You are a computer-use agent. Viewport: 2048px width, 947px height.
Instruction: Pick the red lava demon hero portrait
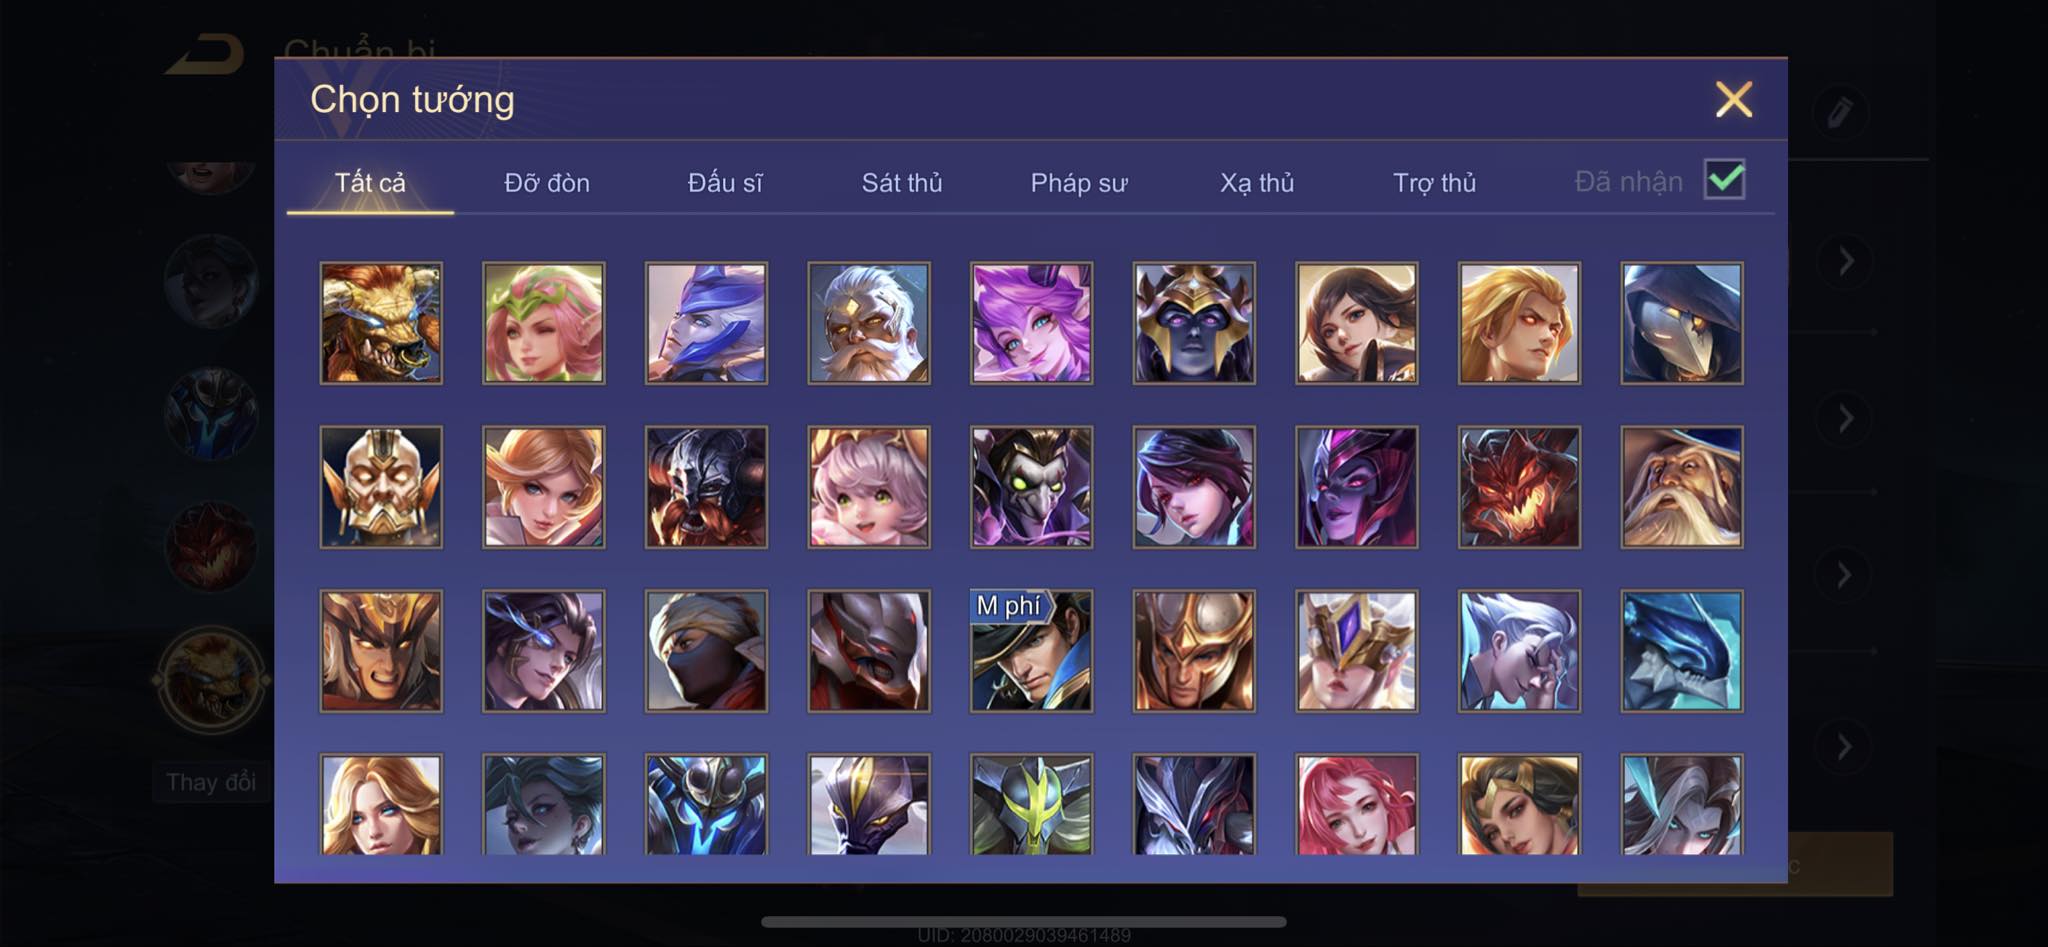(x=1519, y=487)
